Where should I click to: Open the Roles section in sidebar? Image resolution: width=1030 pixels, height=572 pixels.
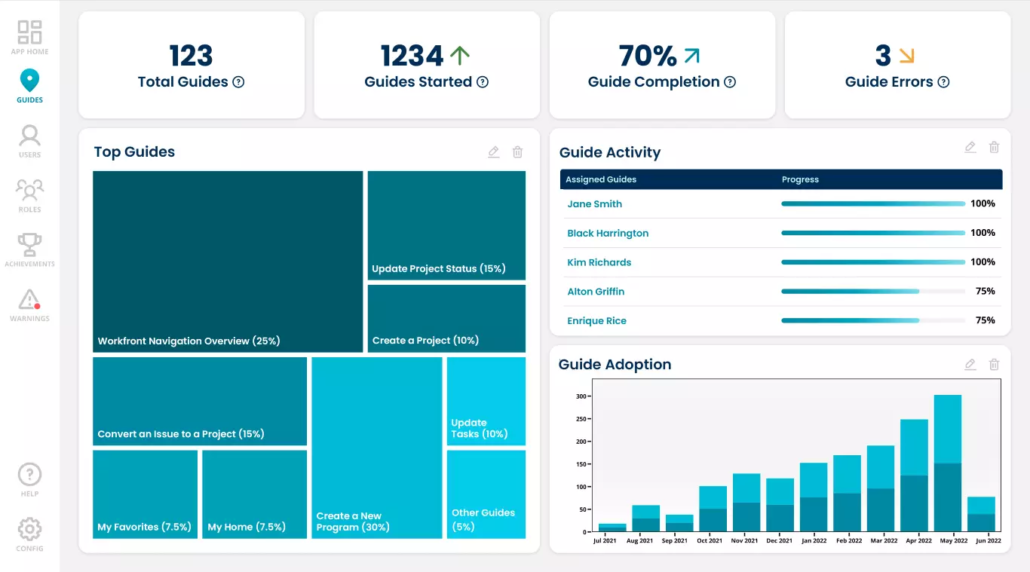(29, 194)
